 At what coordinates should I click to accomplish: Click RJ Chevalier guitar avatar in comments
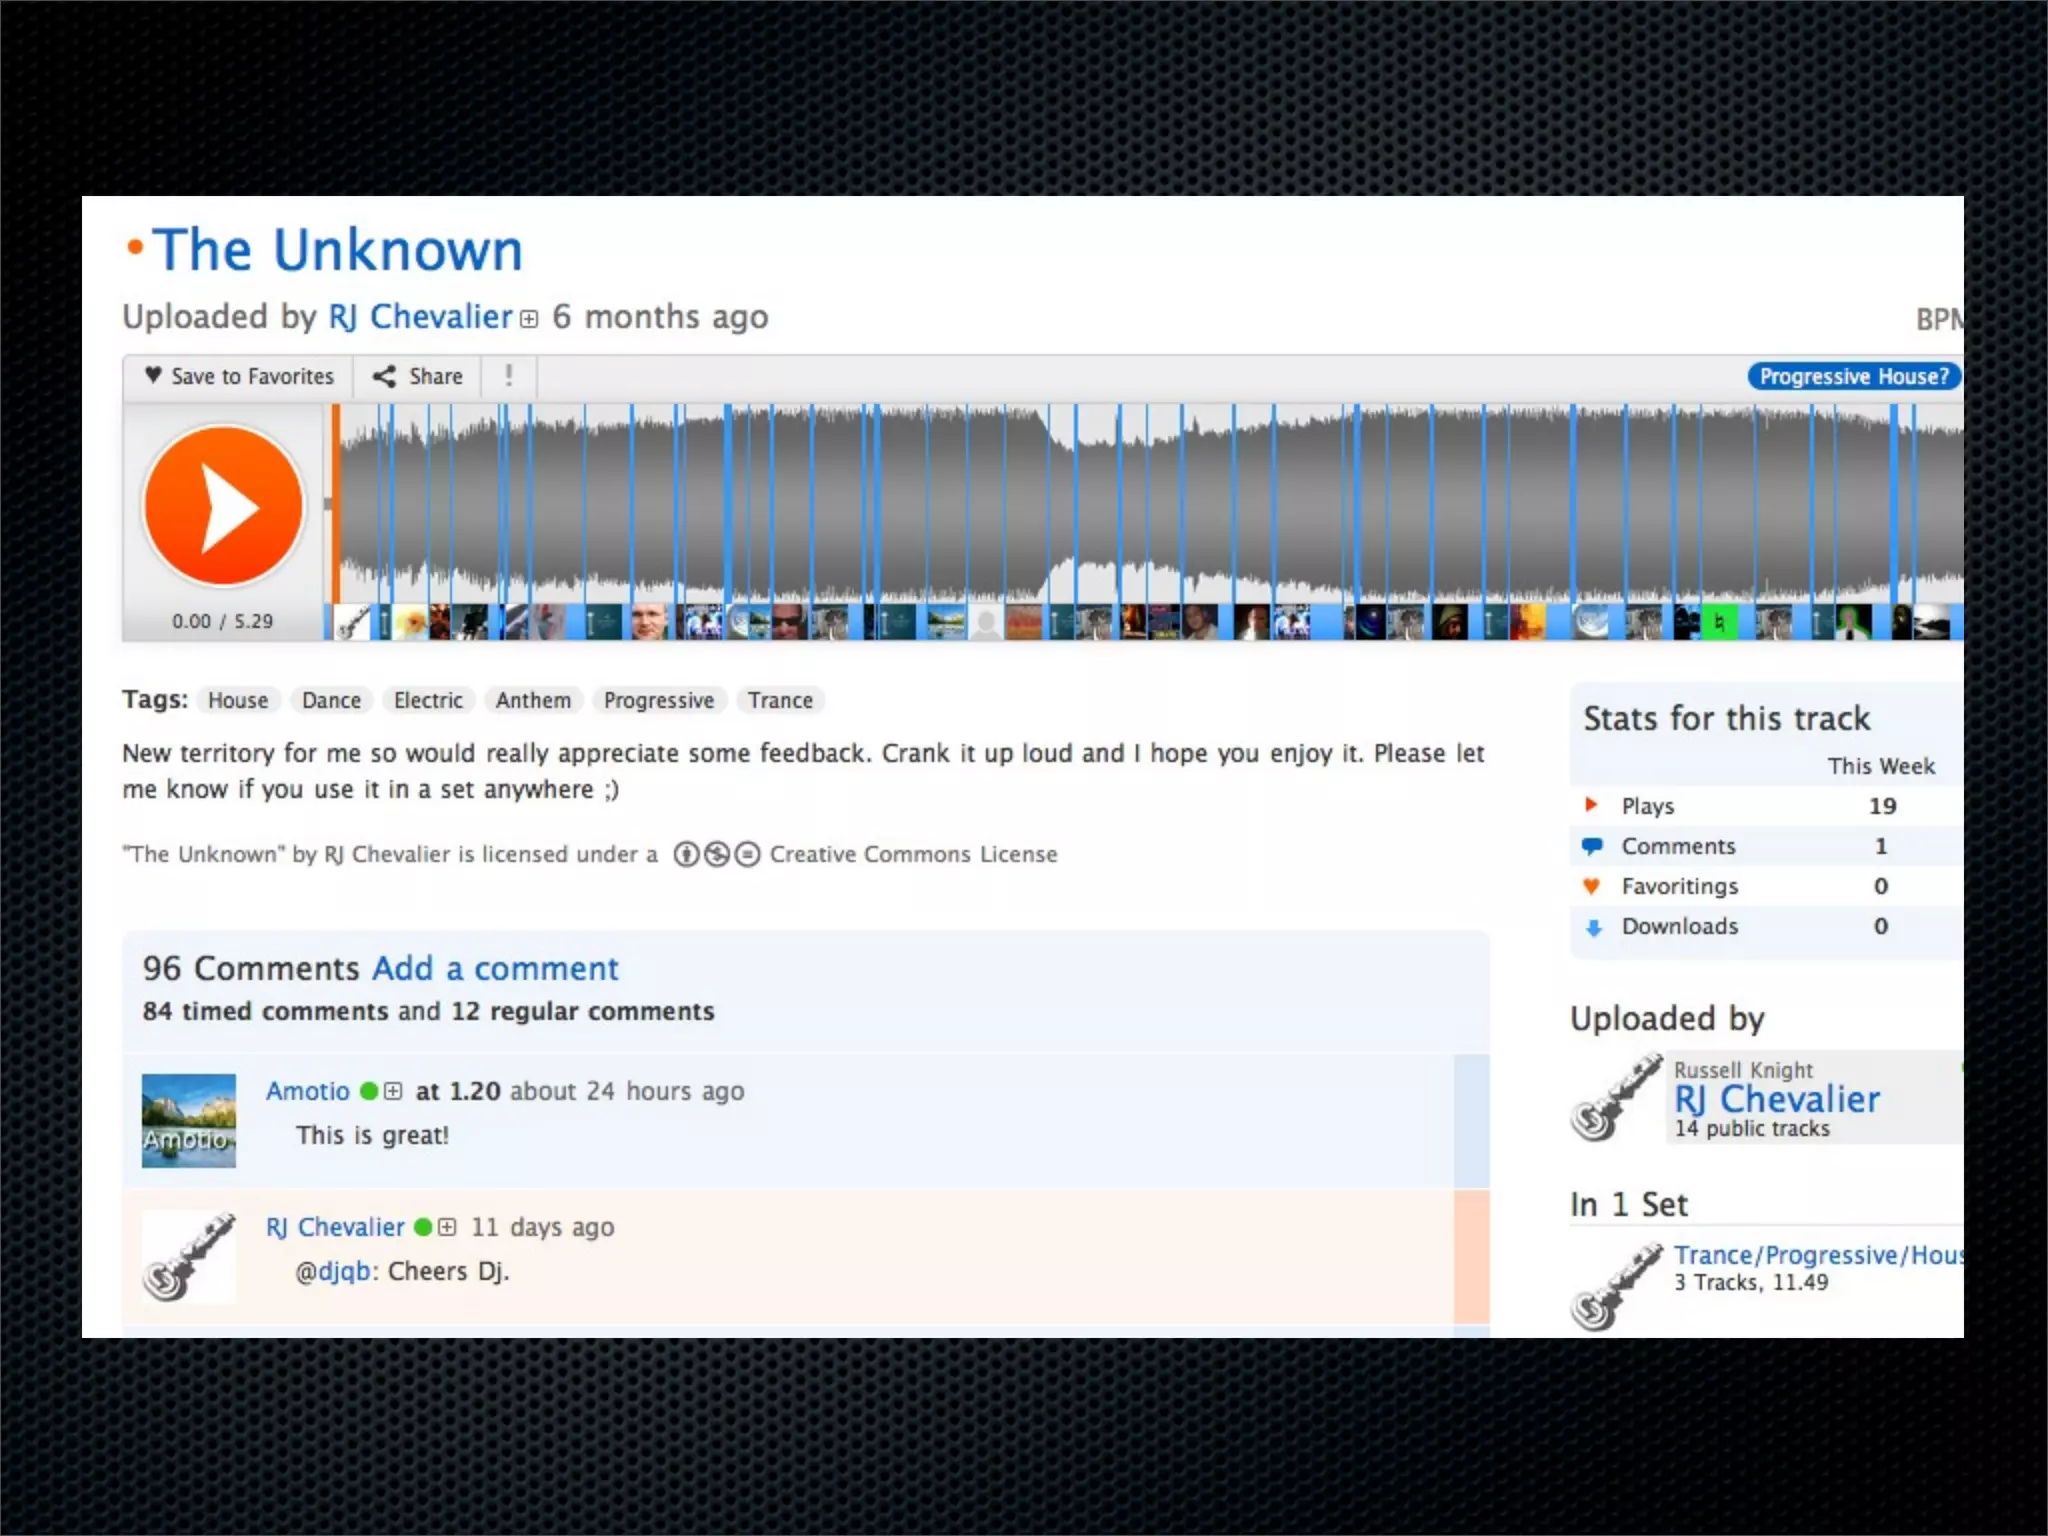pos(189,1257)
